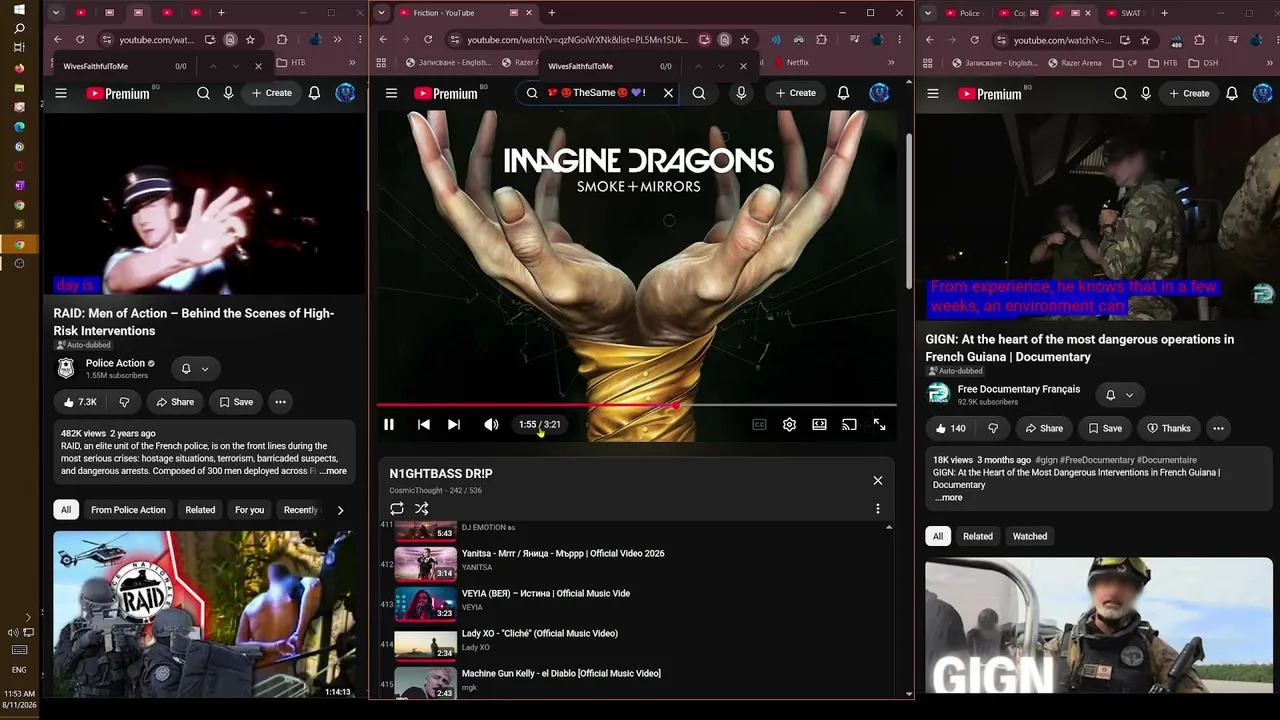Click the search field in the middle YouTube window
This screenshot has height=720, width=1280.
click(598, 93)
